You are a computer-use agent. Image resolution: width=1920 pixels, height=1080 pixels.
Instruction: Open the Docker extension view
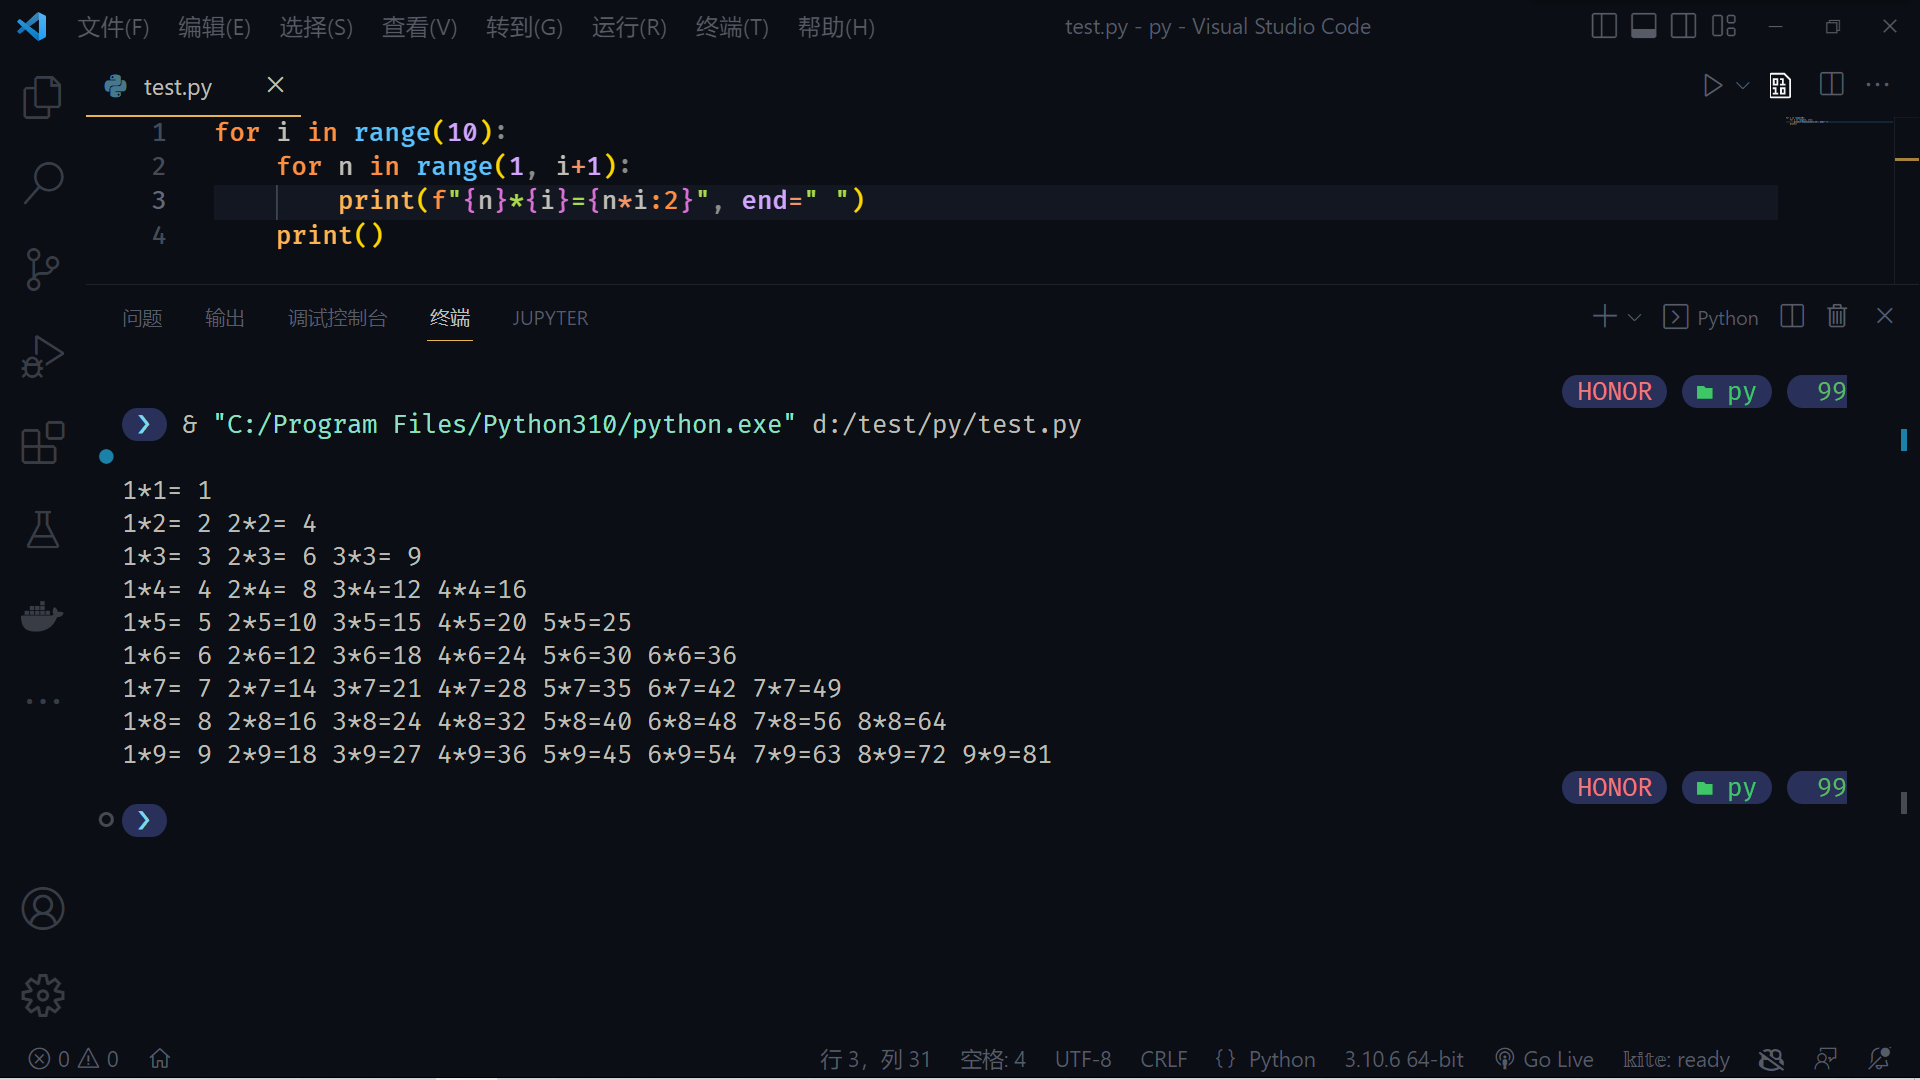(x=42, y=616)
